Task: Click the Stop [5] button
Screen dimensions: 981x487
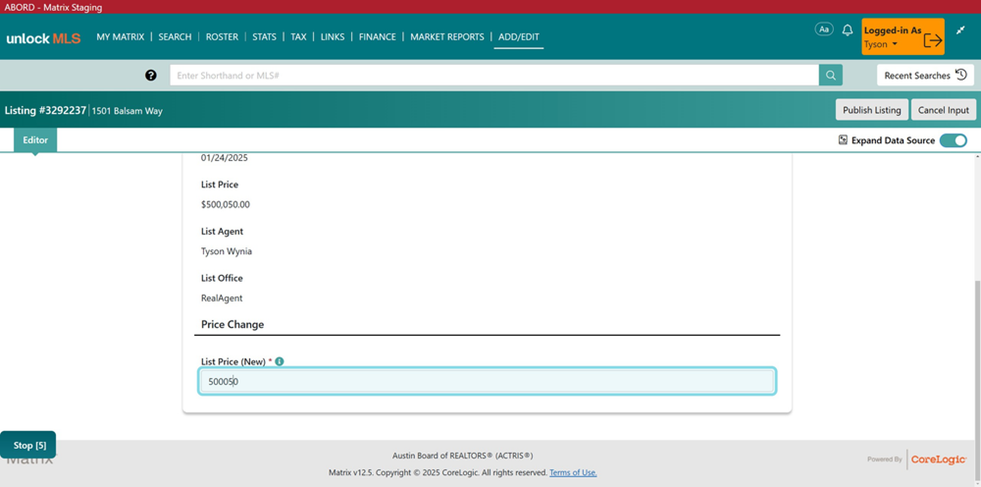Action: point(28,445)
